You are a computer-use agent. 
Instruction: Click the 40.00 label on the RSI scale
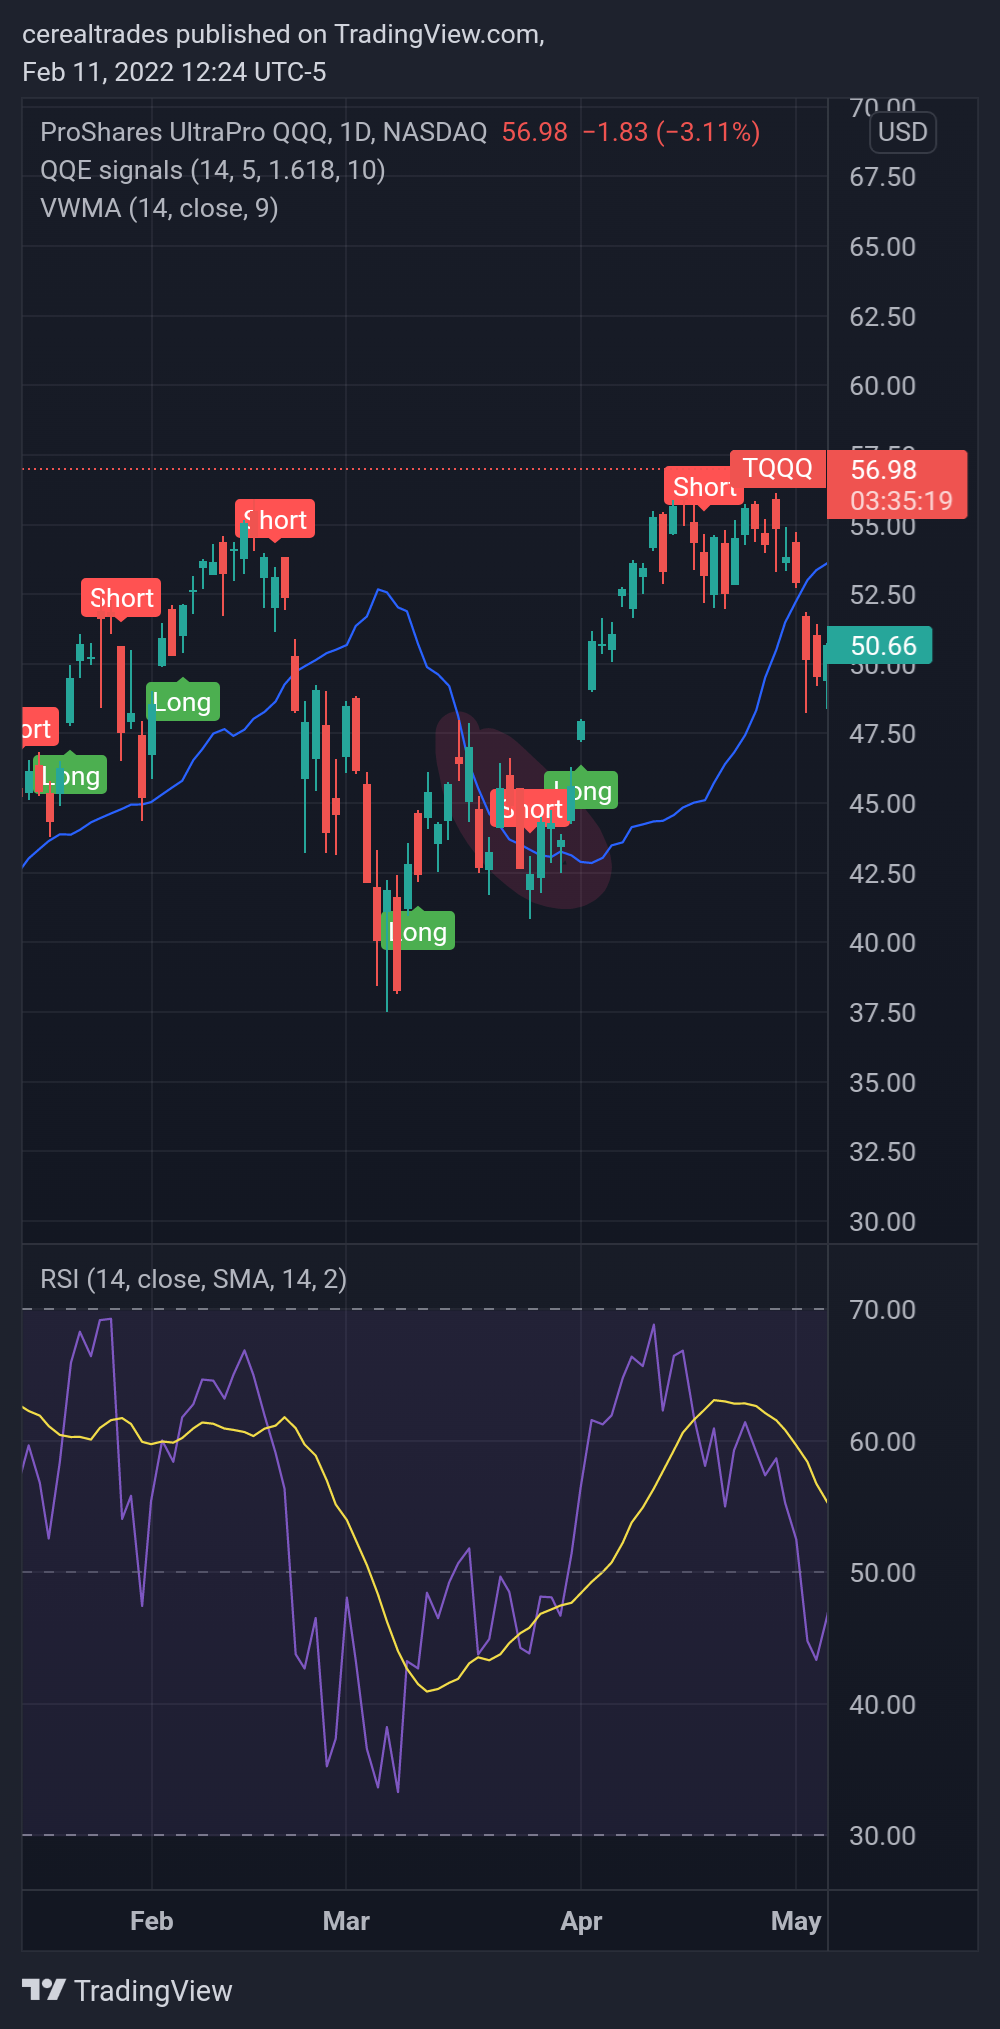click(882, 1705)
